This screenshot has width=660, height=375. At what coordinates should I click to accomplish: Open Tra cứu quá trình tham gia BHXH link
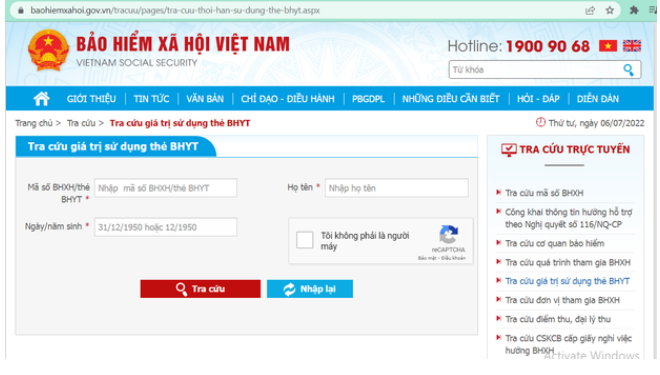click(568, 263)
